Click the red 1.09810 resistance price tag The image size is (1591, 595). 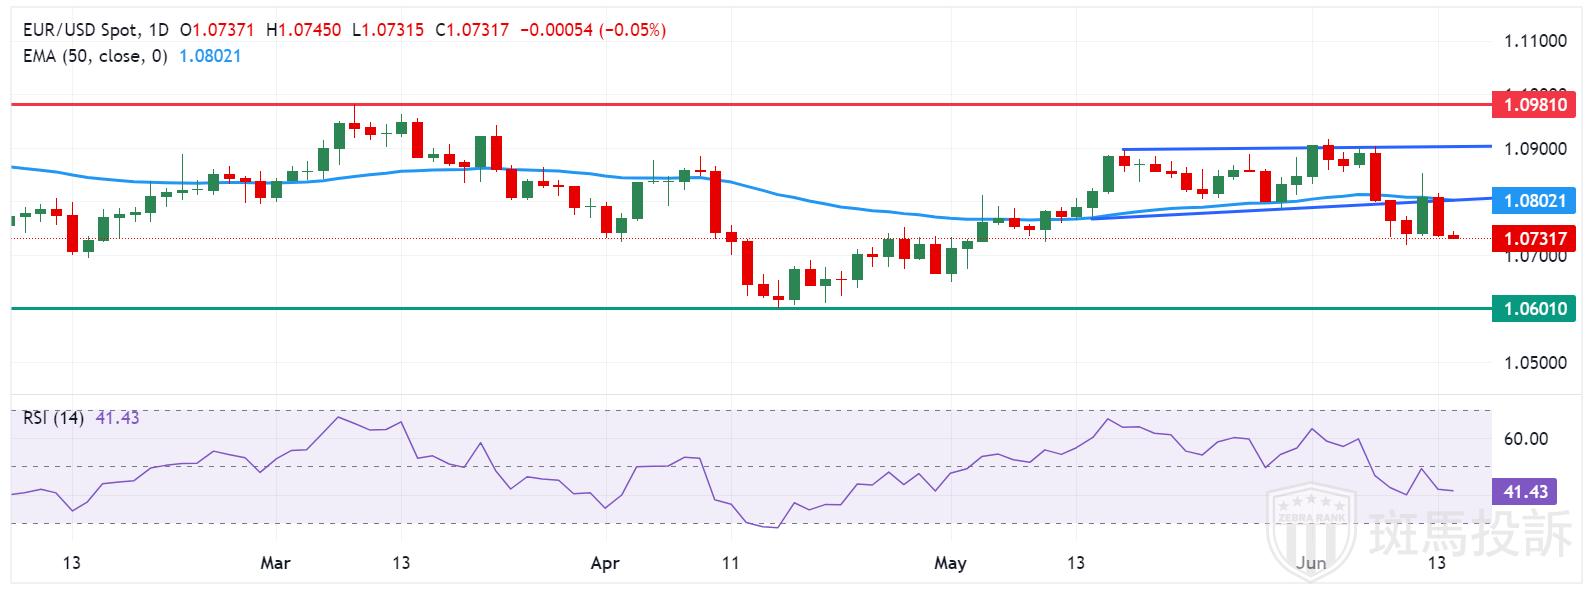(x=1533, y=104)
